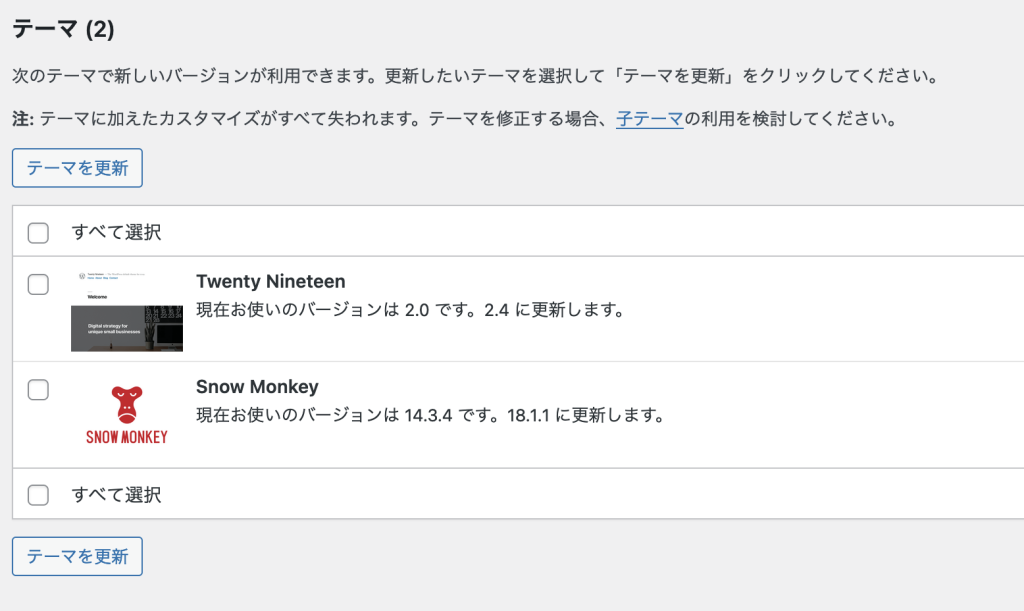Click the SNOW MONKEY red wordmark logo

pyautogui.click(x=126, y=437)
